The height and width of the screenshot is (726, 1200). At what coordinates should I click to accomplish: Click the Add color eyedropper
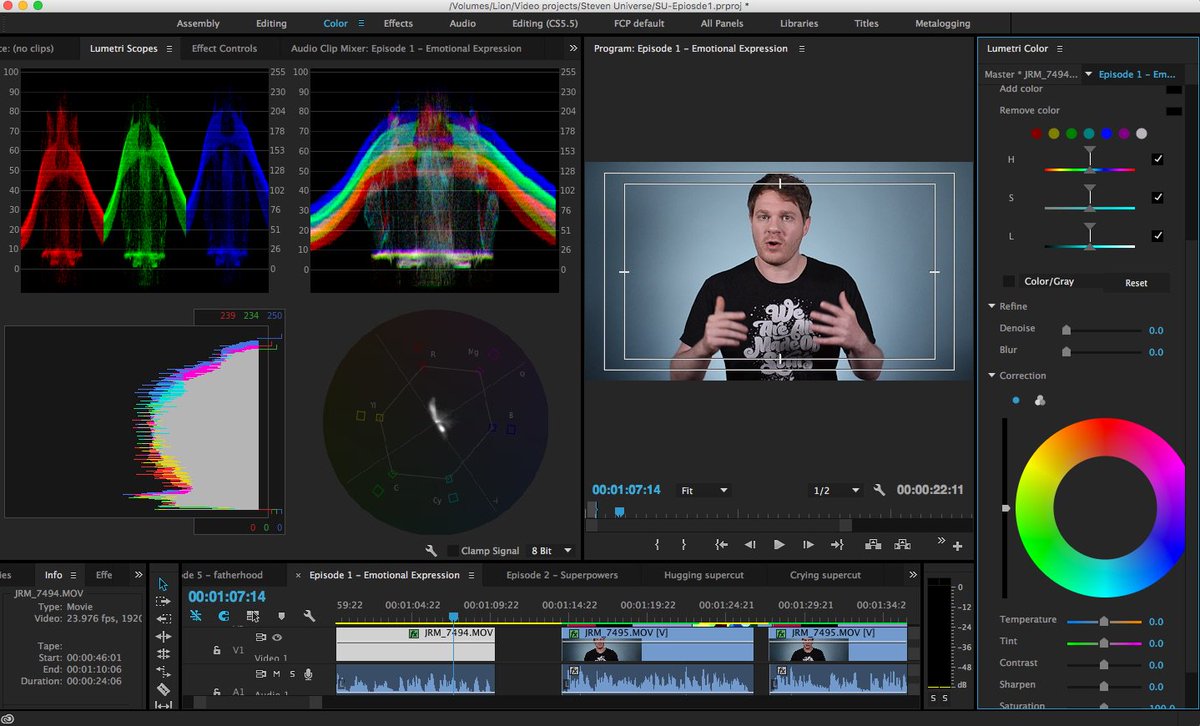[1174, 89]
